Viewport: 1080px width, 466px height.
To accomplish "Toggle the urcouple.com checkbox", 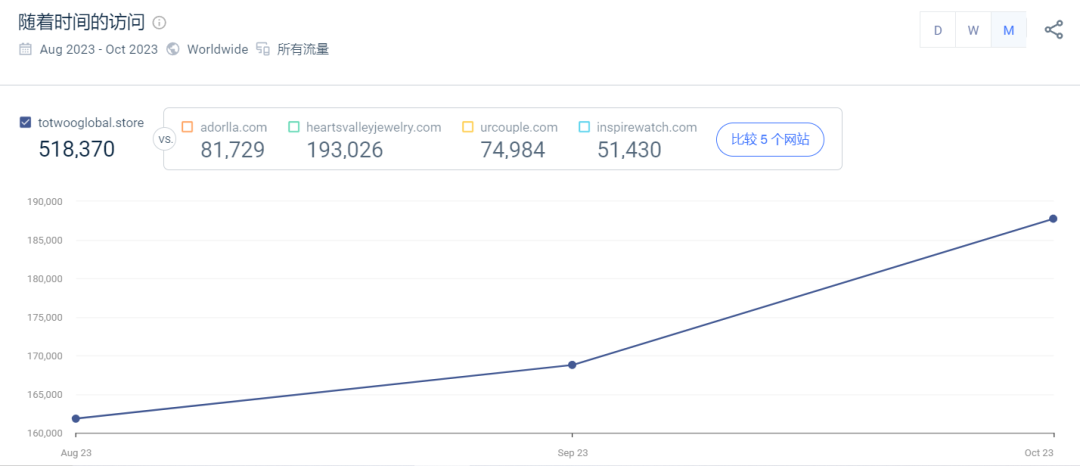I will coord(468,127).
